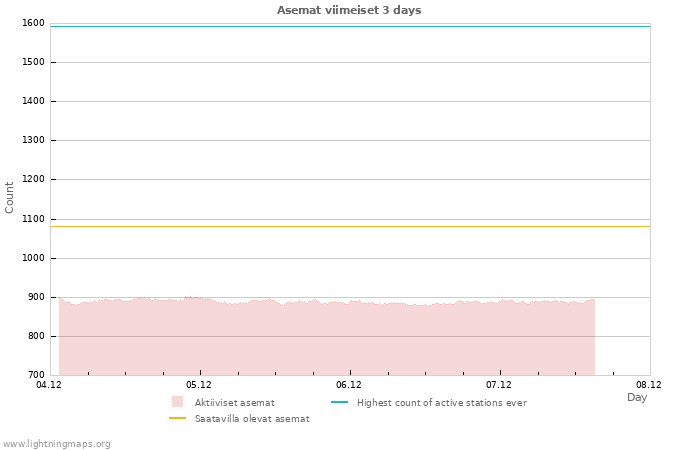Click the 04.12 date tick label
This screenshot has width=700, height=450.
click(x=49, y=384)
